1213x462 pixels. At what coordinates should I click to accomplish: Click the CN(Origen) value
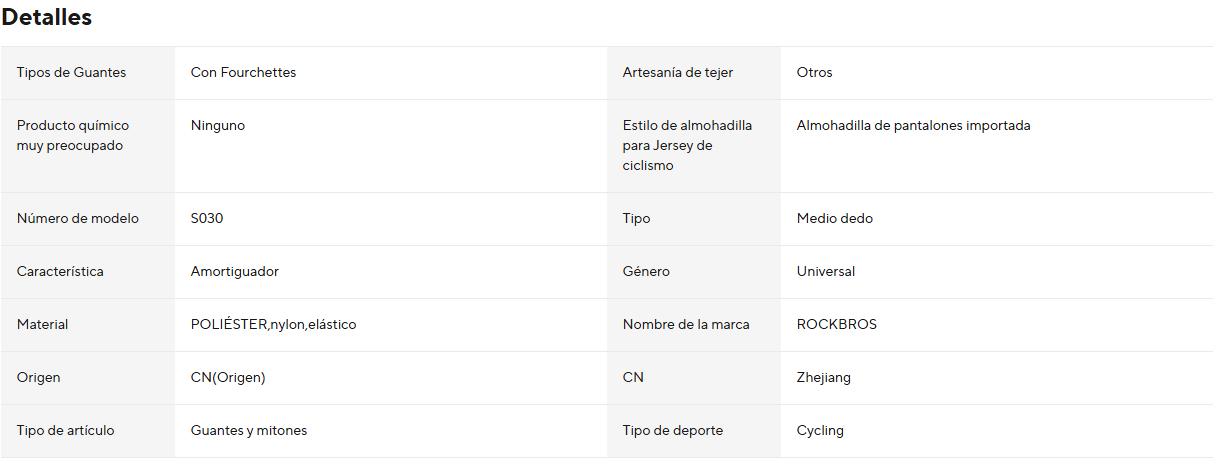228,378
